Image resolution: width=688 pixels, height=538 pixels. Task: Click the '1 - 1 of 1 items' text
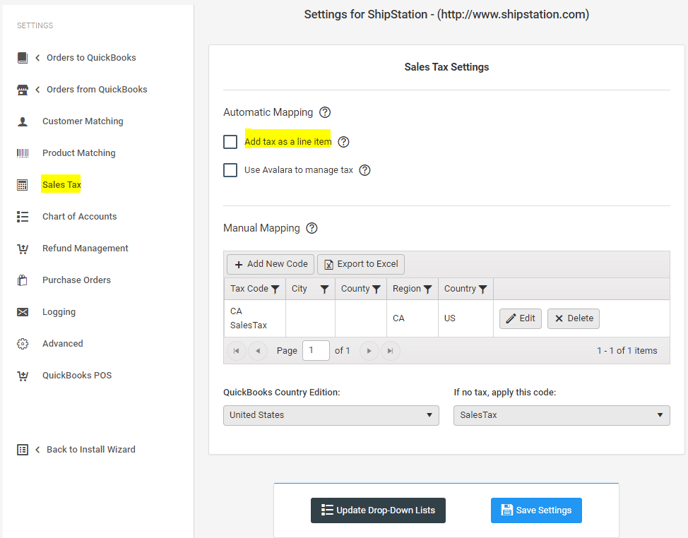point(627,351)
